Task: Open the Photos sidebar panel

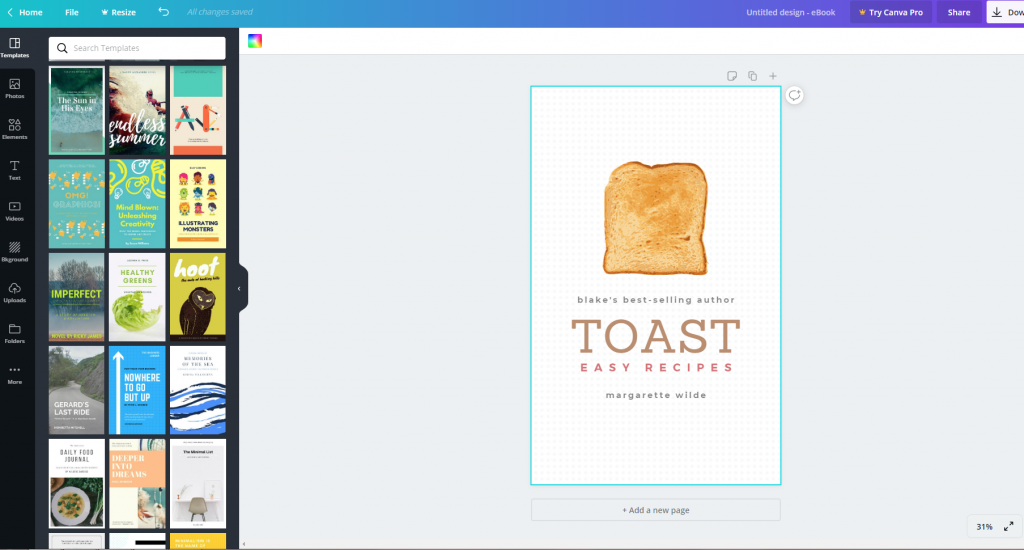Action: pyautogui.click(x=14, y=89)
